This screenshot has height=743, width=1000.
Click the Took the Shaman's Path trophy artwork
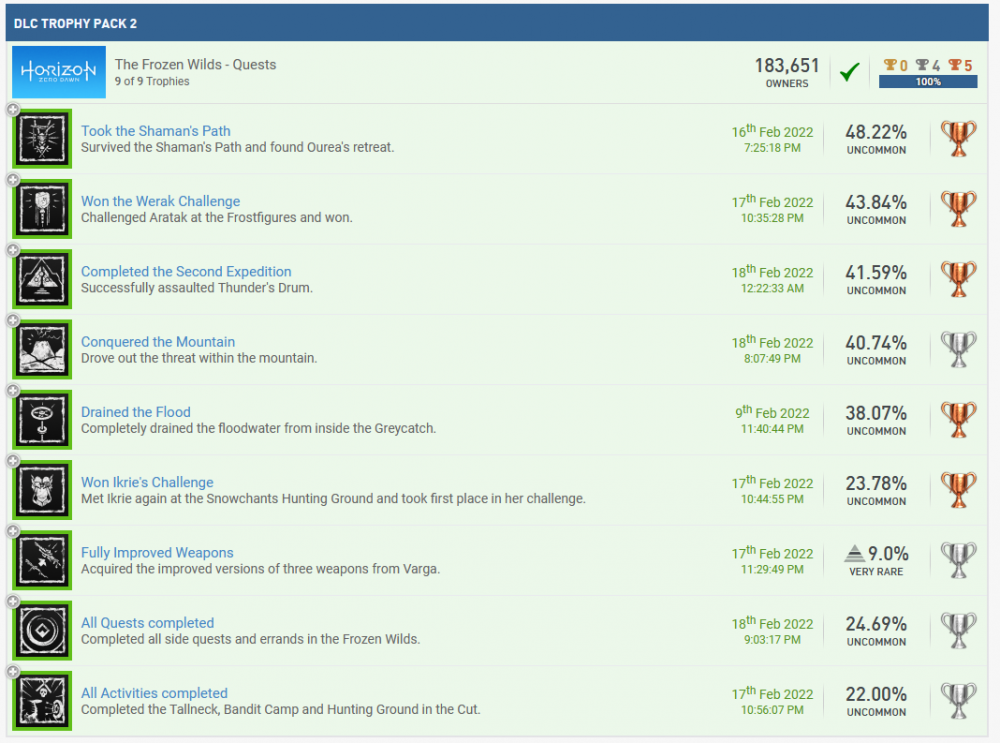(x=41, y=139)
